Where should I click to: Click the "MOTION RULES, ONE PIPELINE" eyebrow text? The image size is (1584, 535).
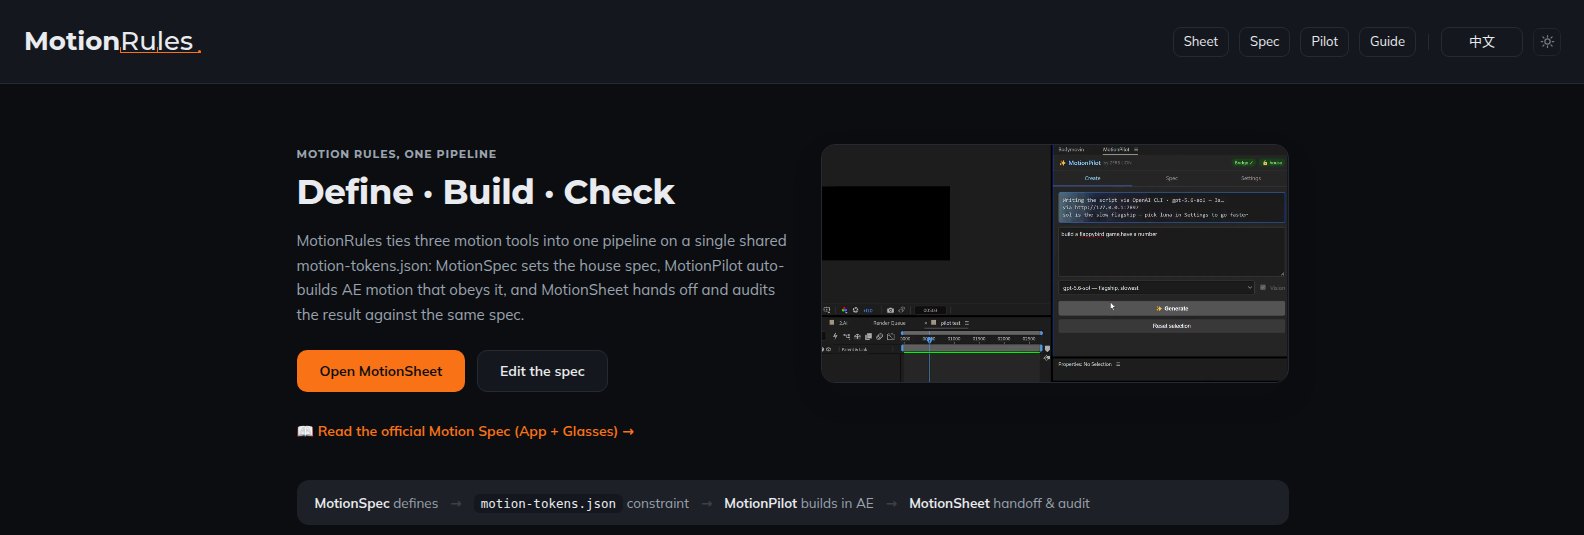(x=397, y=154)
